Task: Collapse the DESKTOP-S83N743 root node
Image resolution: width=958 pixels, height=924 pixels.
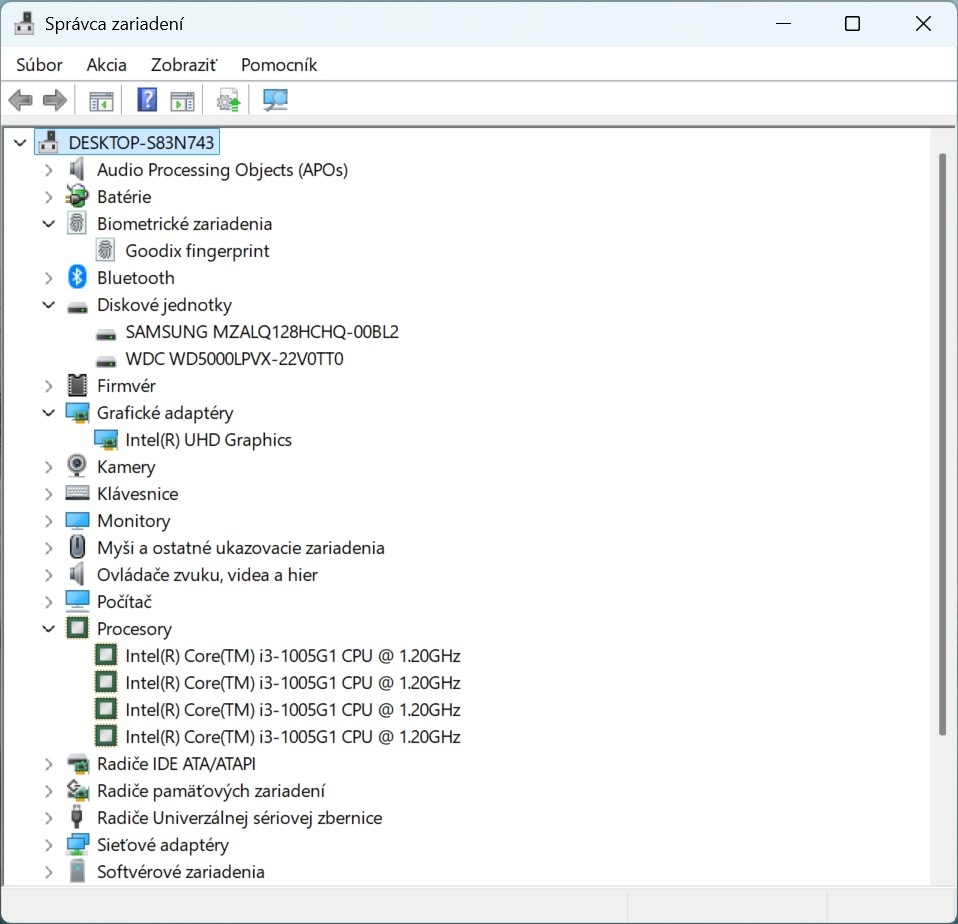Action: [x=20, y=142]
